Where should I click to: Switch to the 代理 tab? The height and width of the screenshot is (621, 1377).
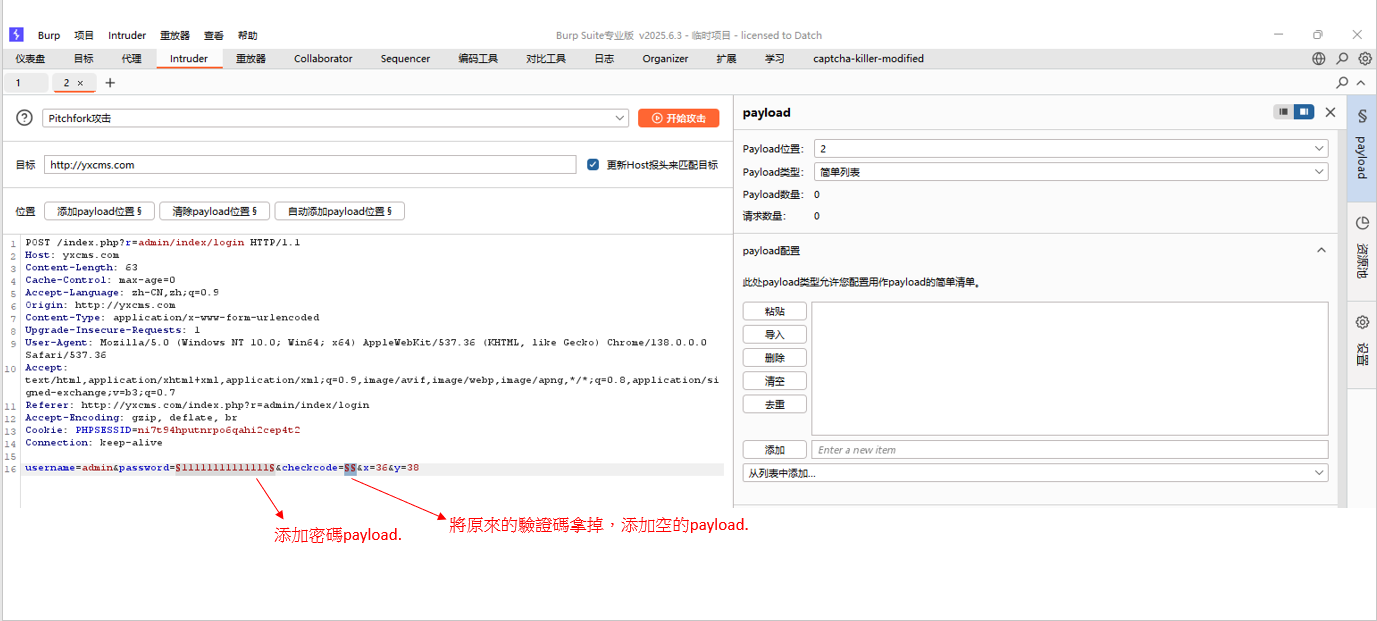pyautogui.click(x=132, y=59)
